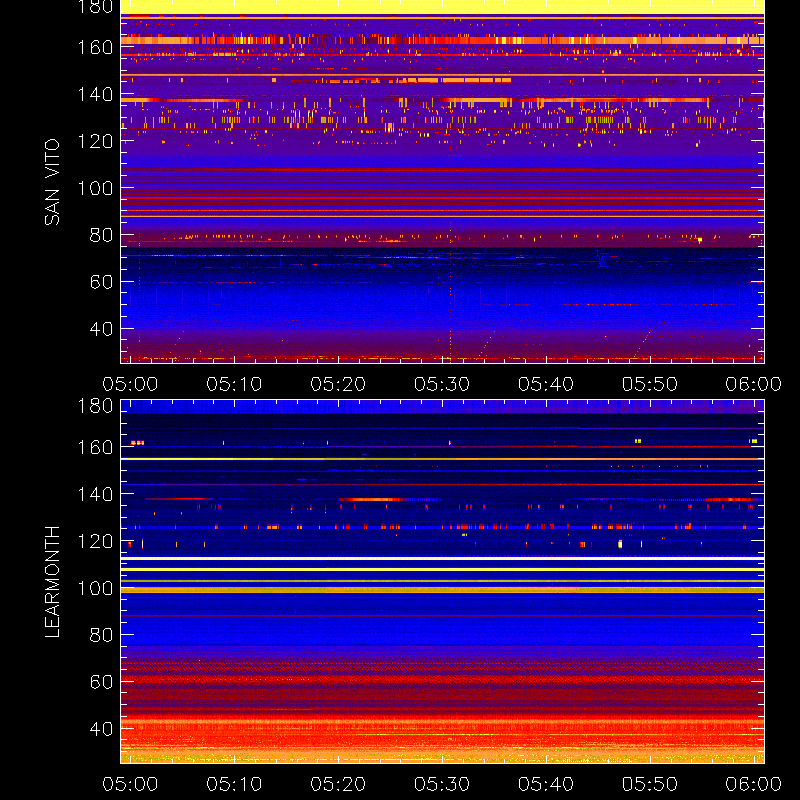Click 05:40 time label under San Vito plot
800x800 pixels.
(546, 384)
